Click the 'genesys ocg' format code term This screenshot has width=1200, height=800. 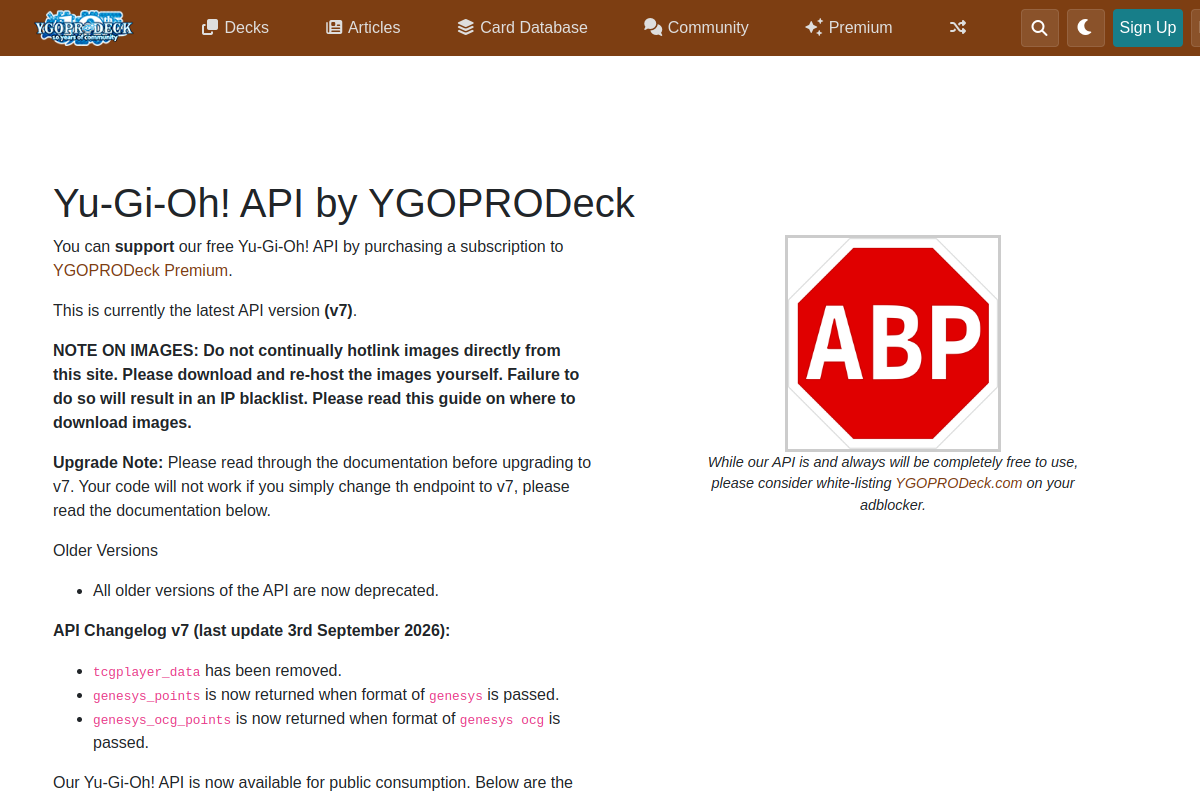point(502,719)
